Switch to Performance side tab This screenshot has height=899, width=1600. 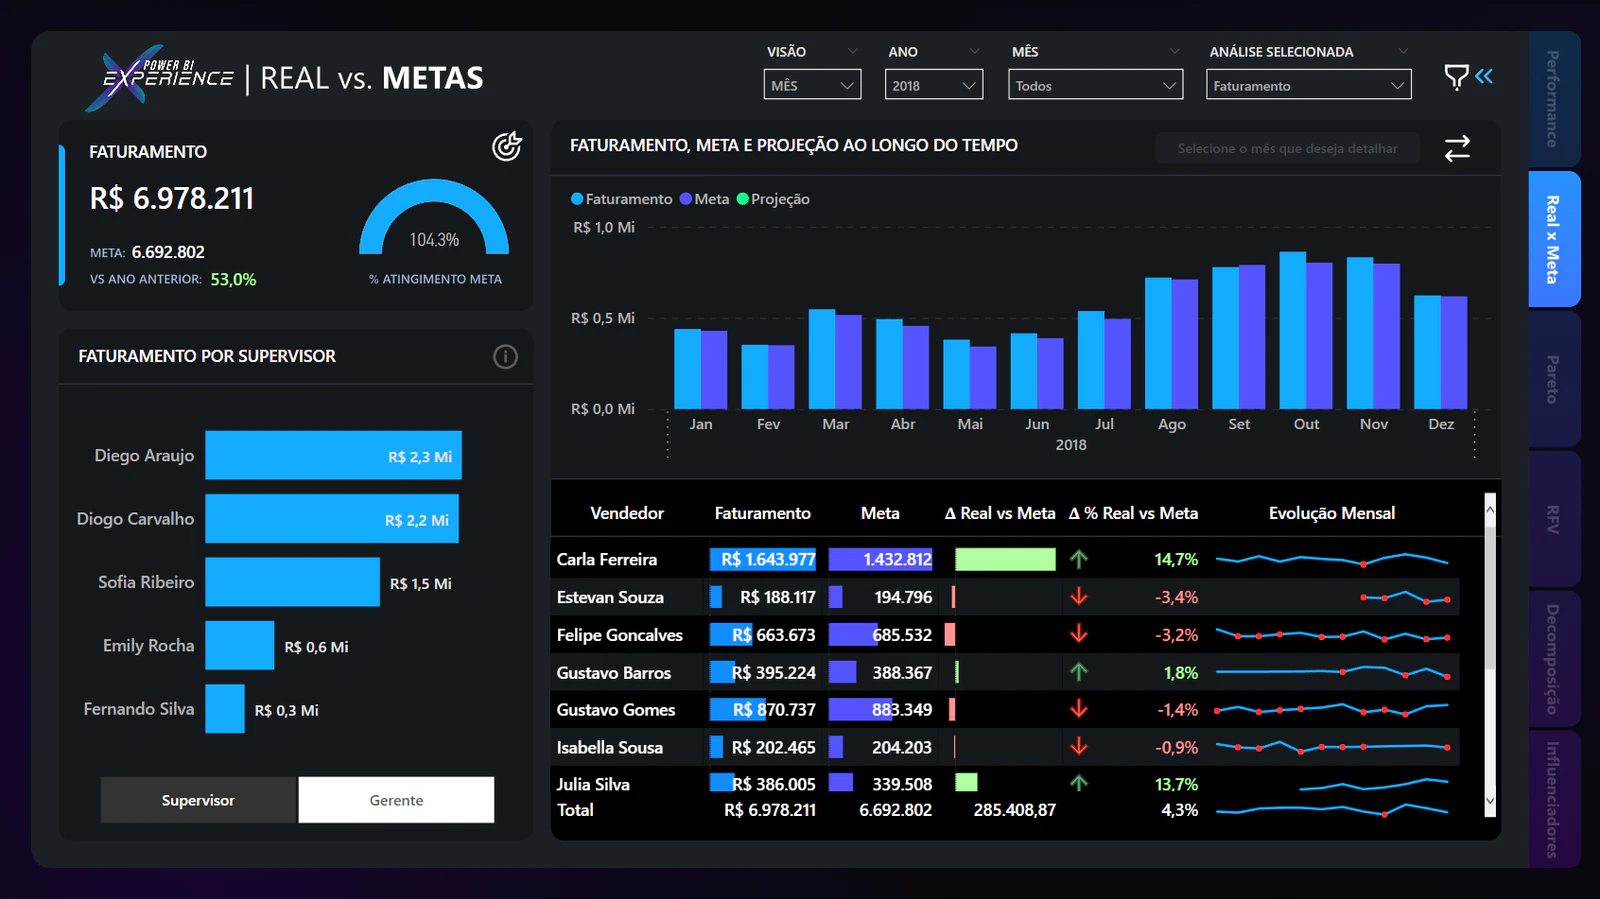[1554, 99]
